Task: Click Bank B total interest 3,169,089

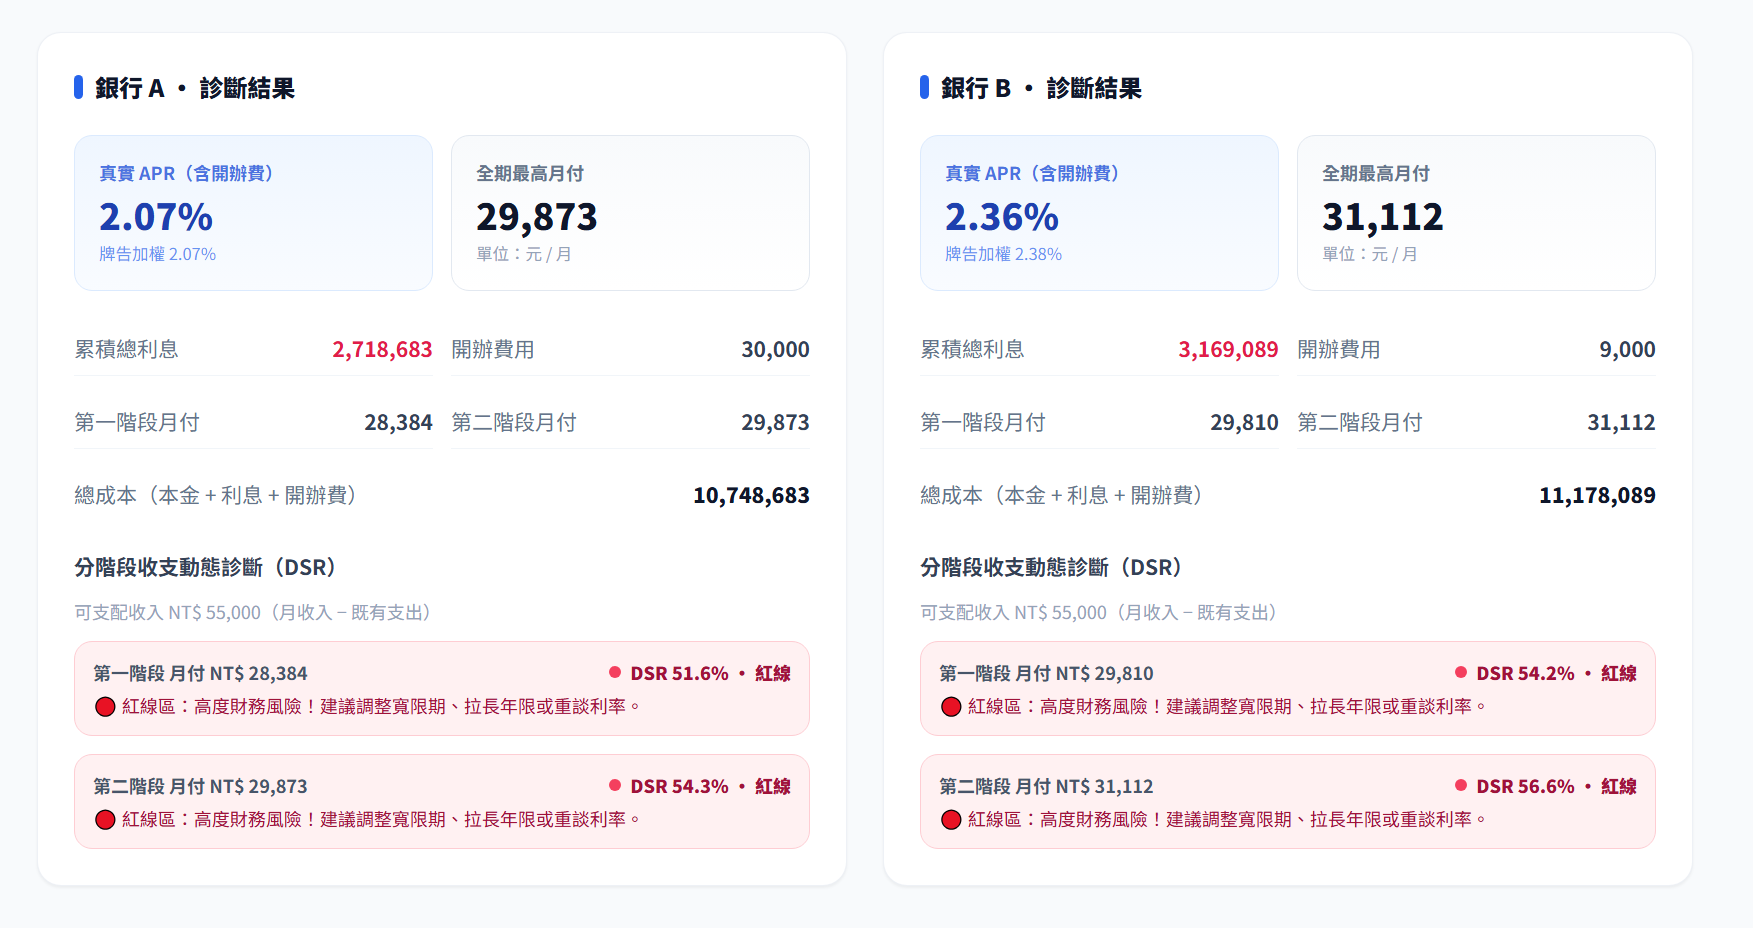Action: tap(1228, 350)
